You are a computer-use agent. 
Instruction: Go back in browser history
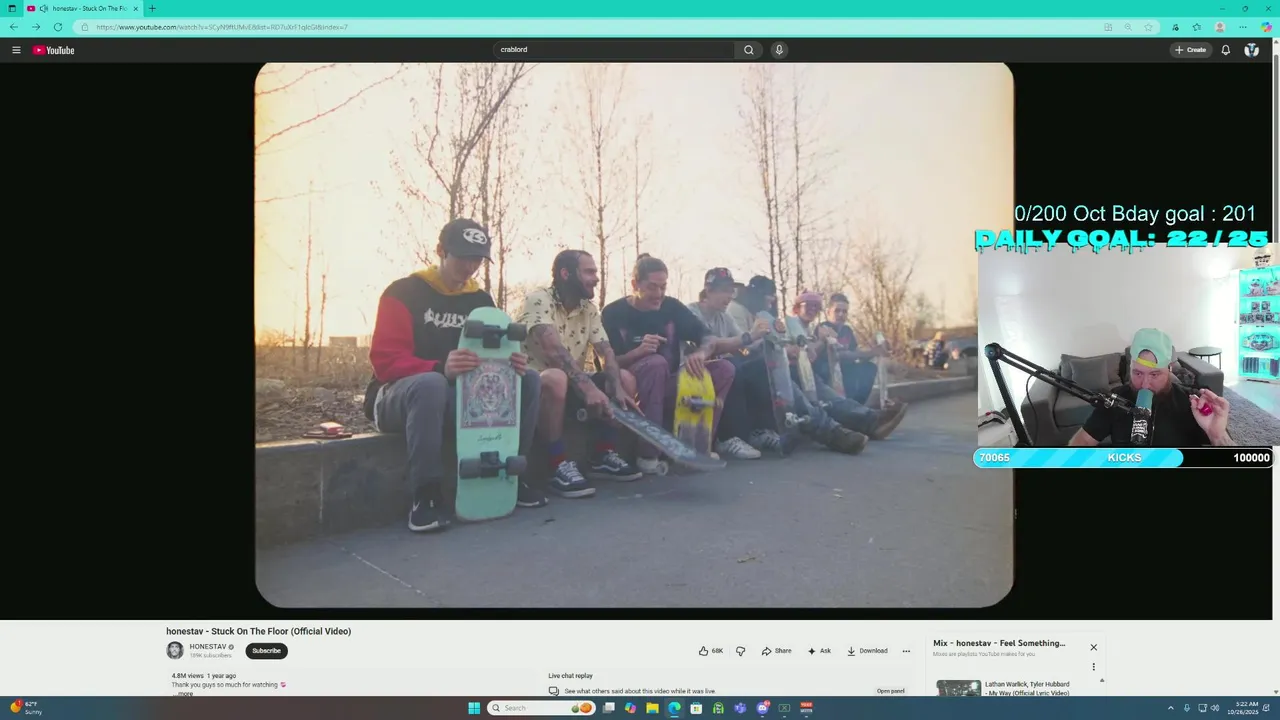point(14,27)
